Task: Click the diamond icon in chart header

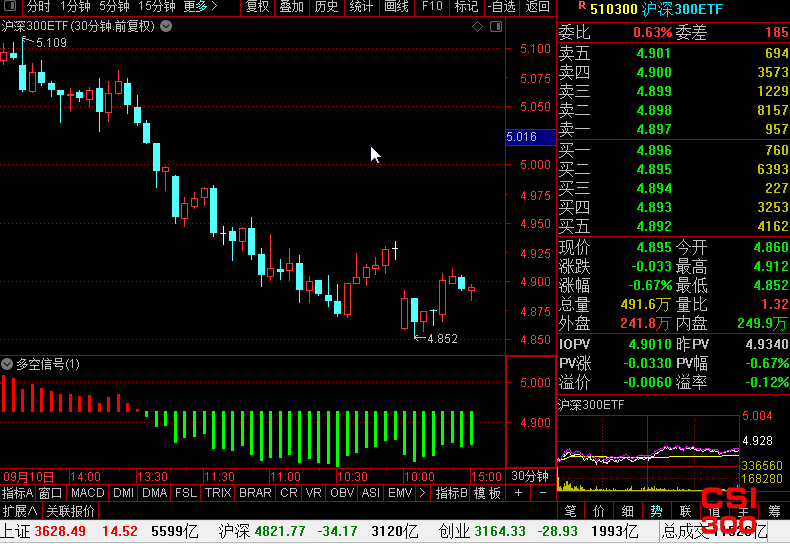Action: [477, 27]
